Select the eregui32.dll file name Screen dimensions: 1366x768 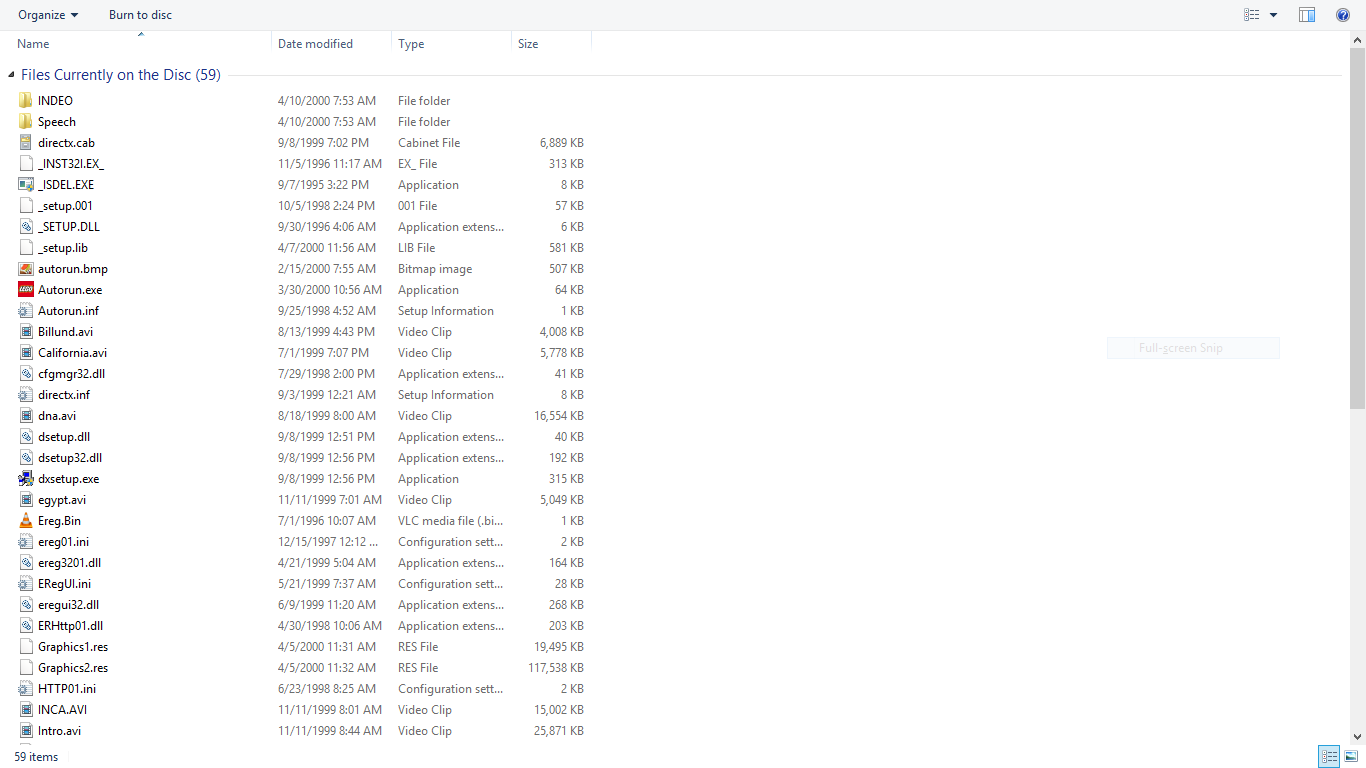pos(68,604)
